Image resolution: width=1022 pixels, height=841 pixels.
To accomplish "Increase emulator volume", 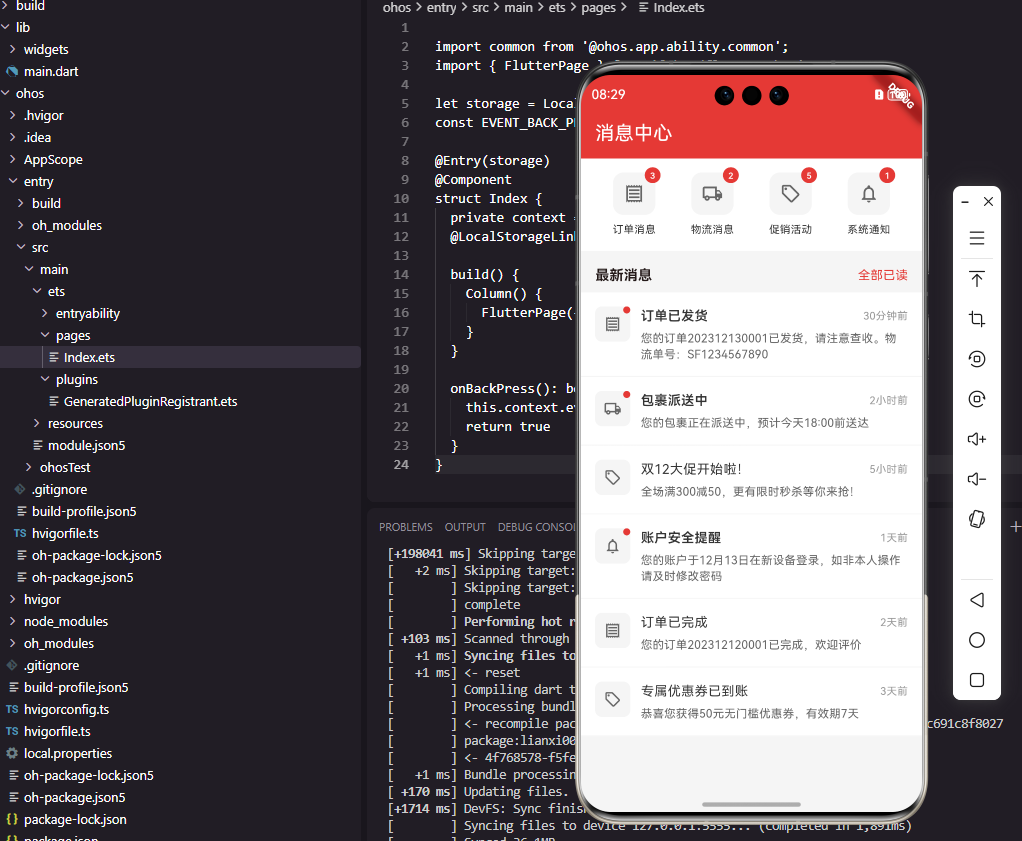I will [x=976, y=439].
